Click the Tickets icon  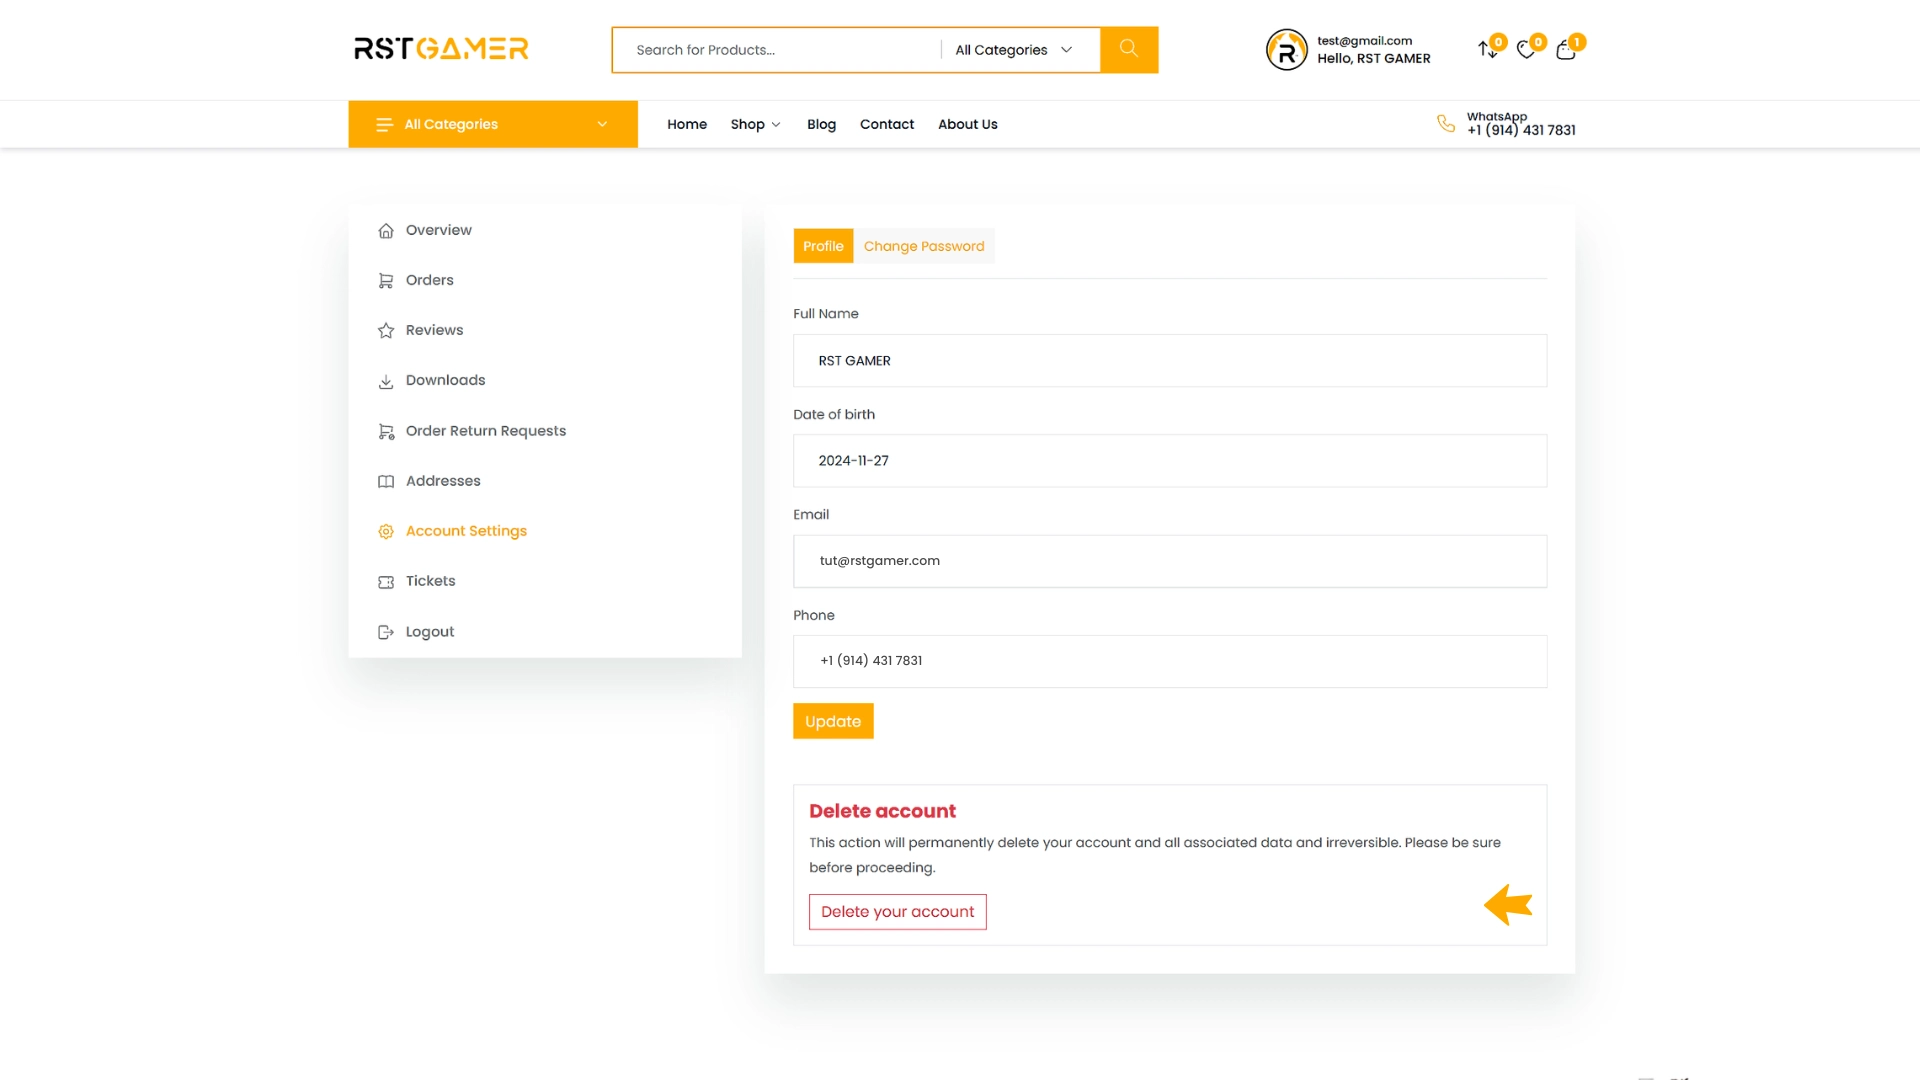[386, 582]
